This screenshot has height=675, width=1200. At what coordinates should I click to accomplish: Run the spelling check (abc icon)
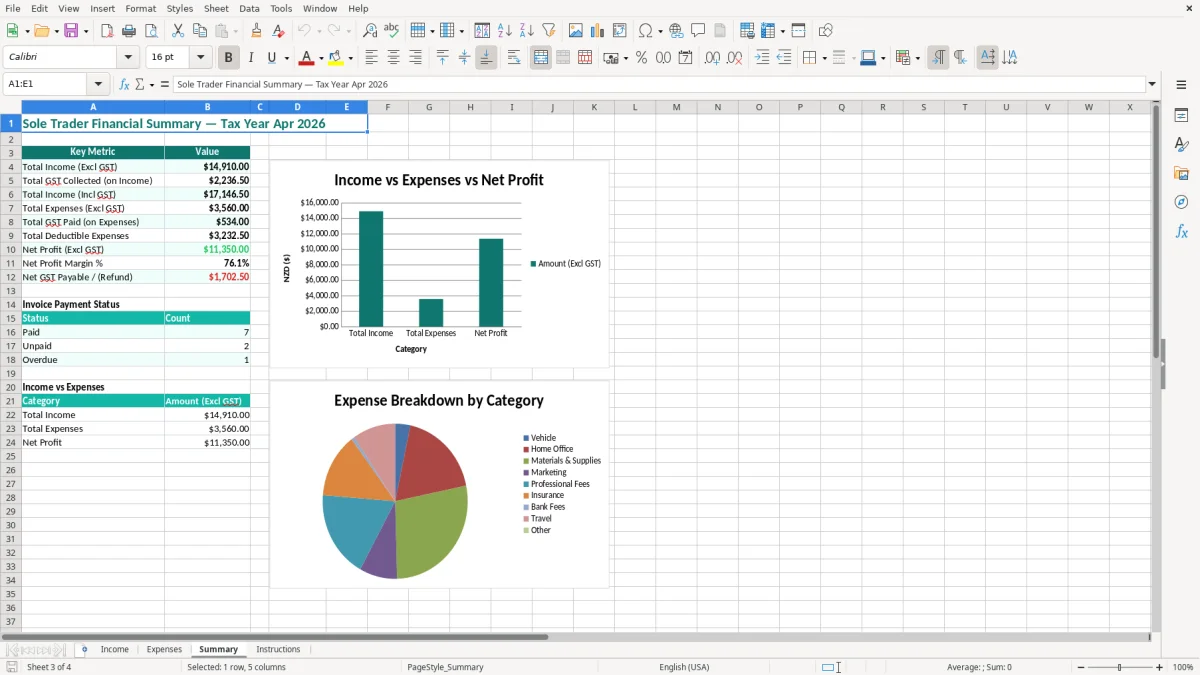point(392,31)
